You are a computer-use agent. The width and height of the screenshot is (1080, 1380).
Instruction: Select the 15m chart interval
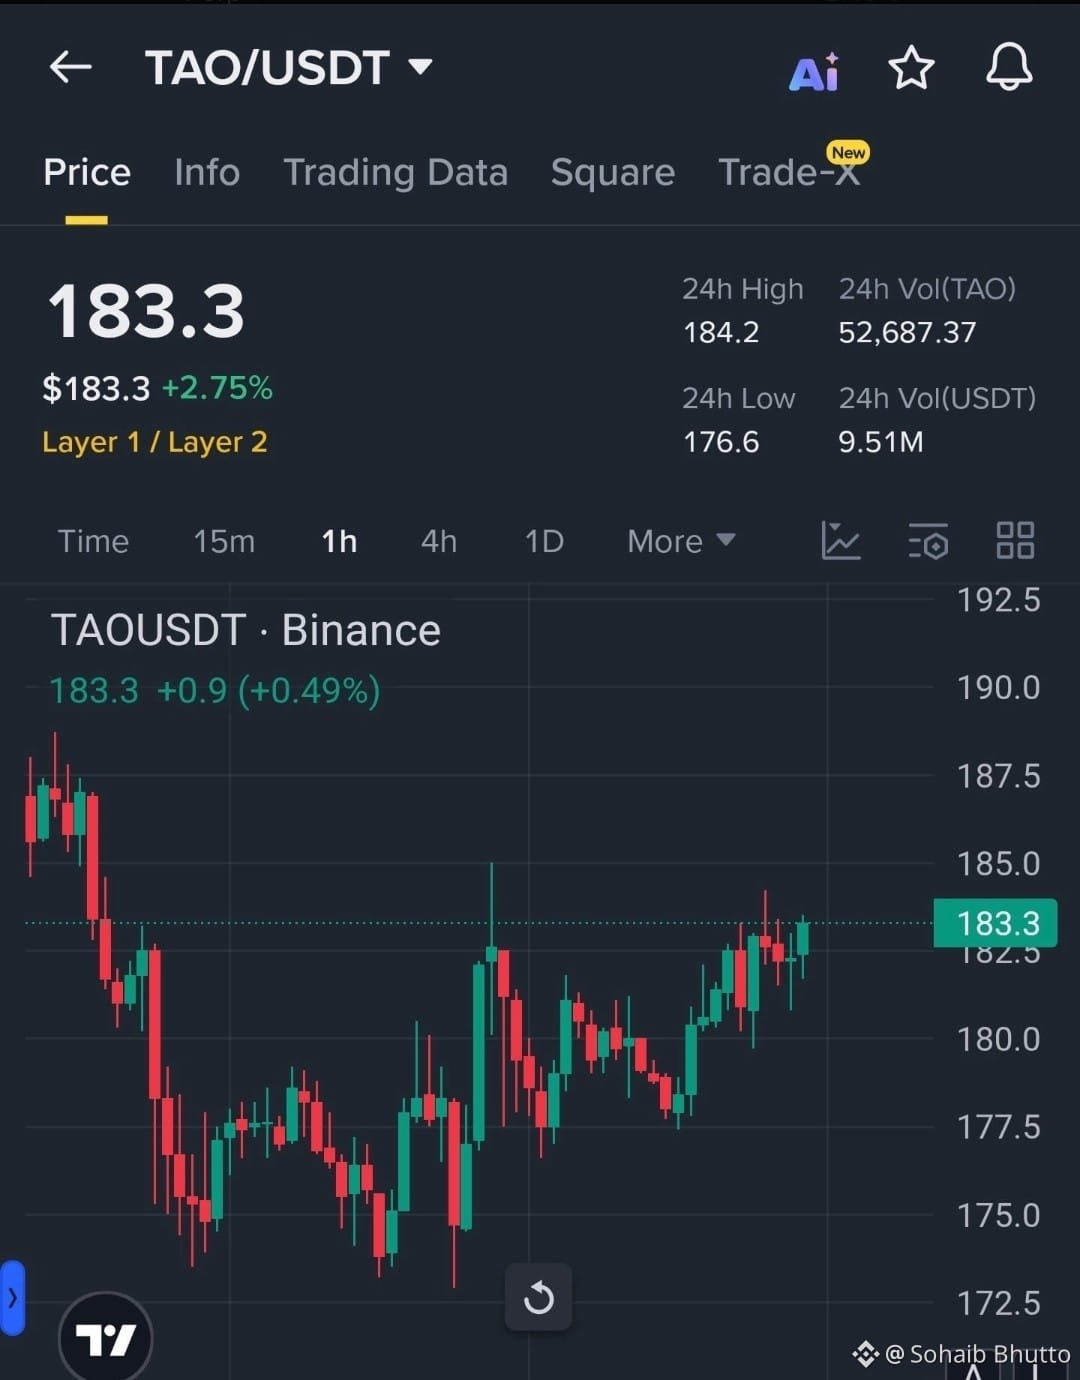pos(224,541)
